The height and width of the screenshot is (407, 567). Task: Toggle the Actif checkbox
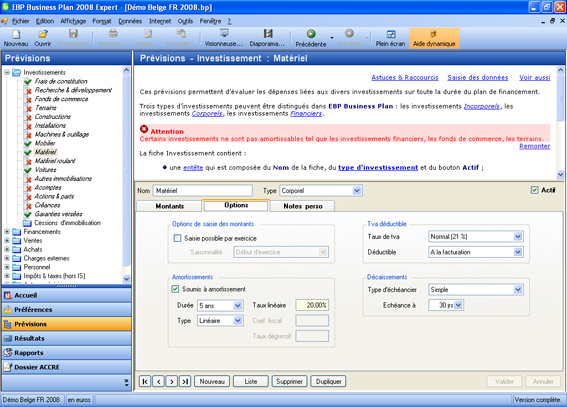pos(534,190)
